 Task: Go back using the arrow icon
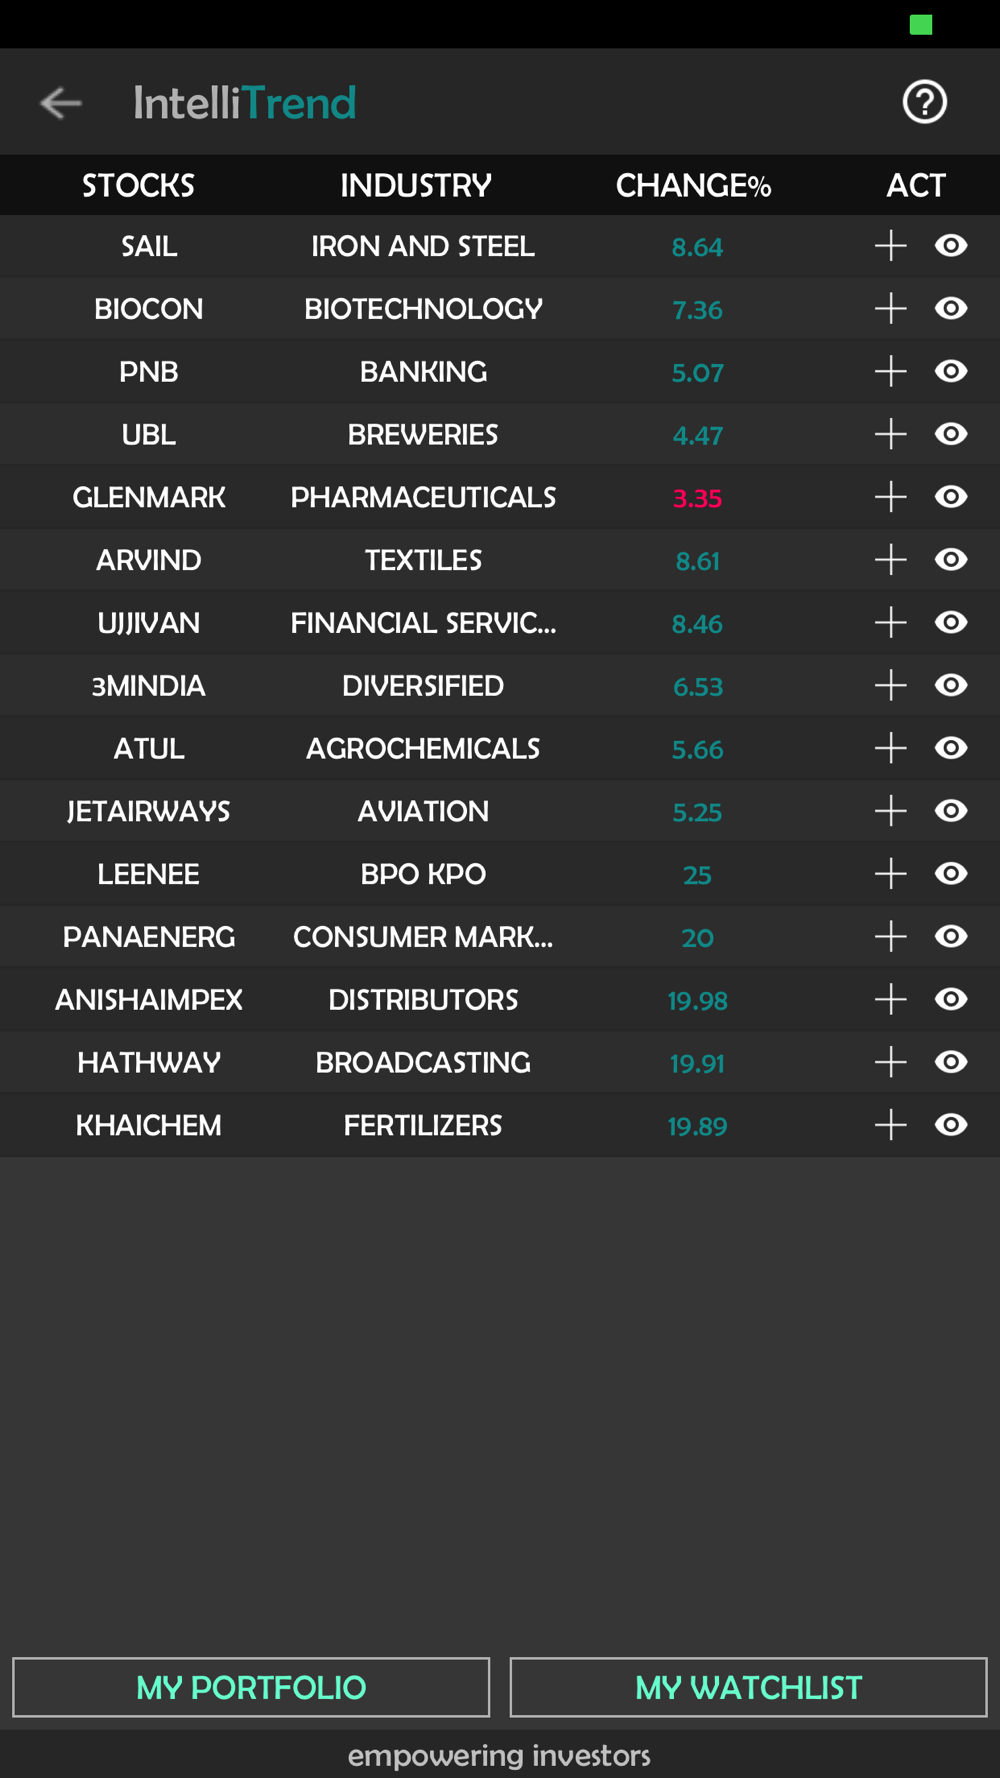tap(61, 102)
